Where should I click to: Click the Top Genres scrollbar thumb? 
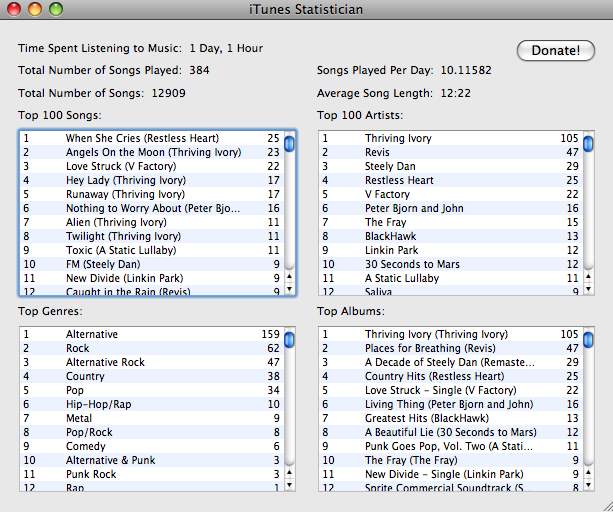289,339
